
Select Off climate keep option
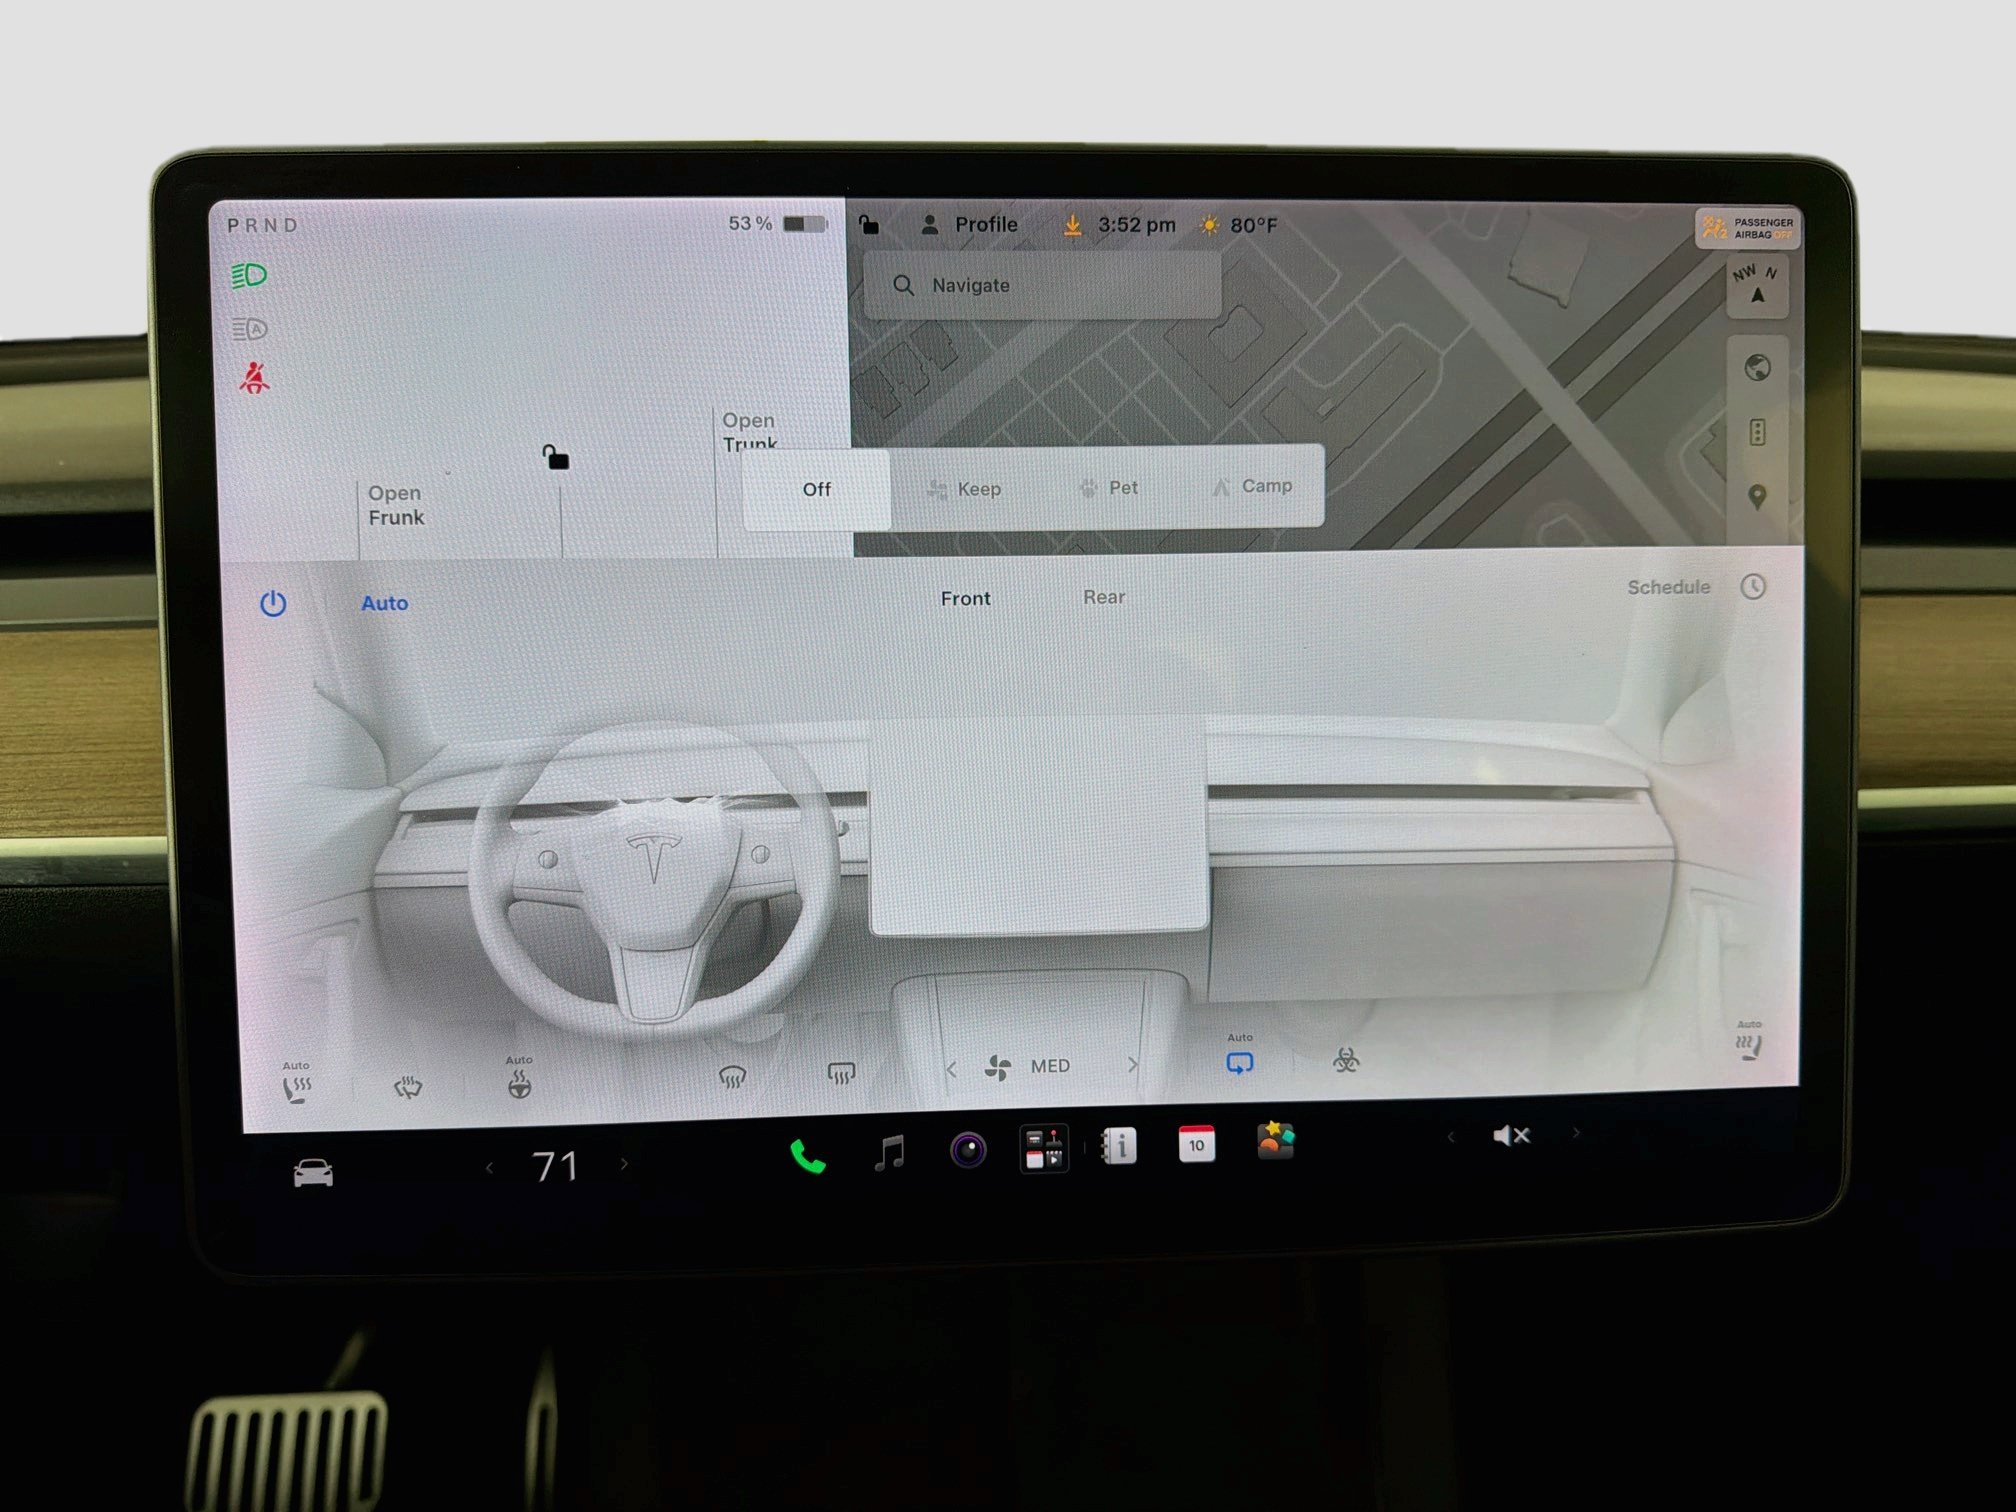click(817, 489)
